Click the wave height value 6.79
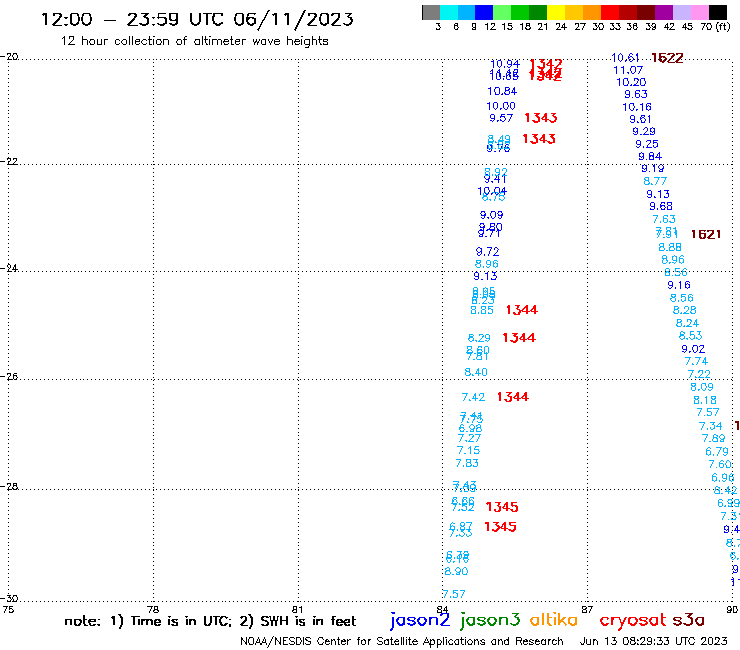This screenshot has height=650, width=740. pyautogui.click(x=717, y=452)
